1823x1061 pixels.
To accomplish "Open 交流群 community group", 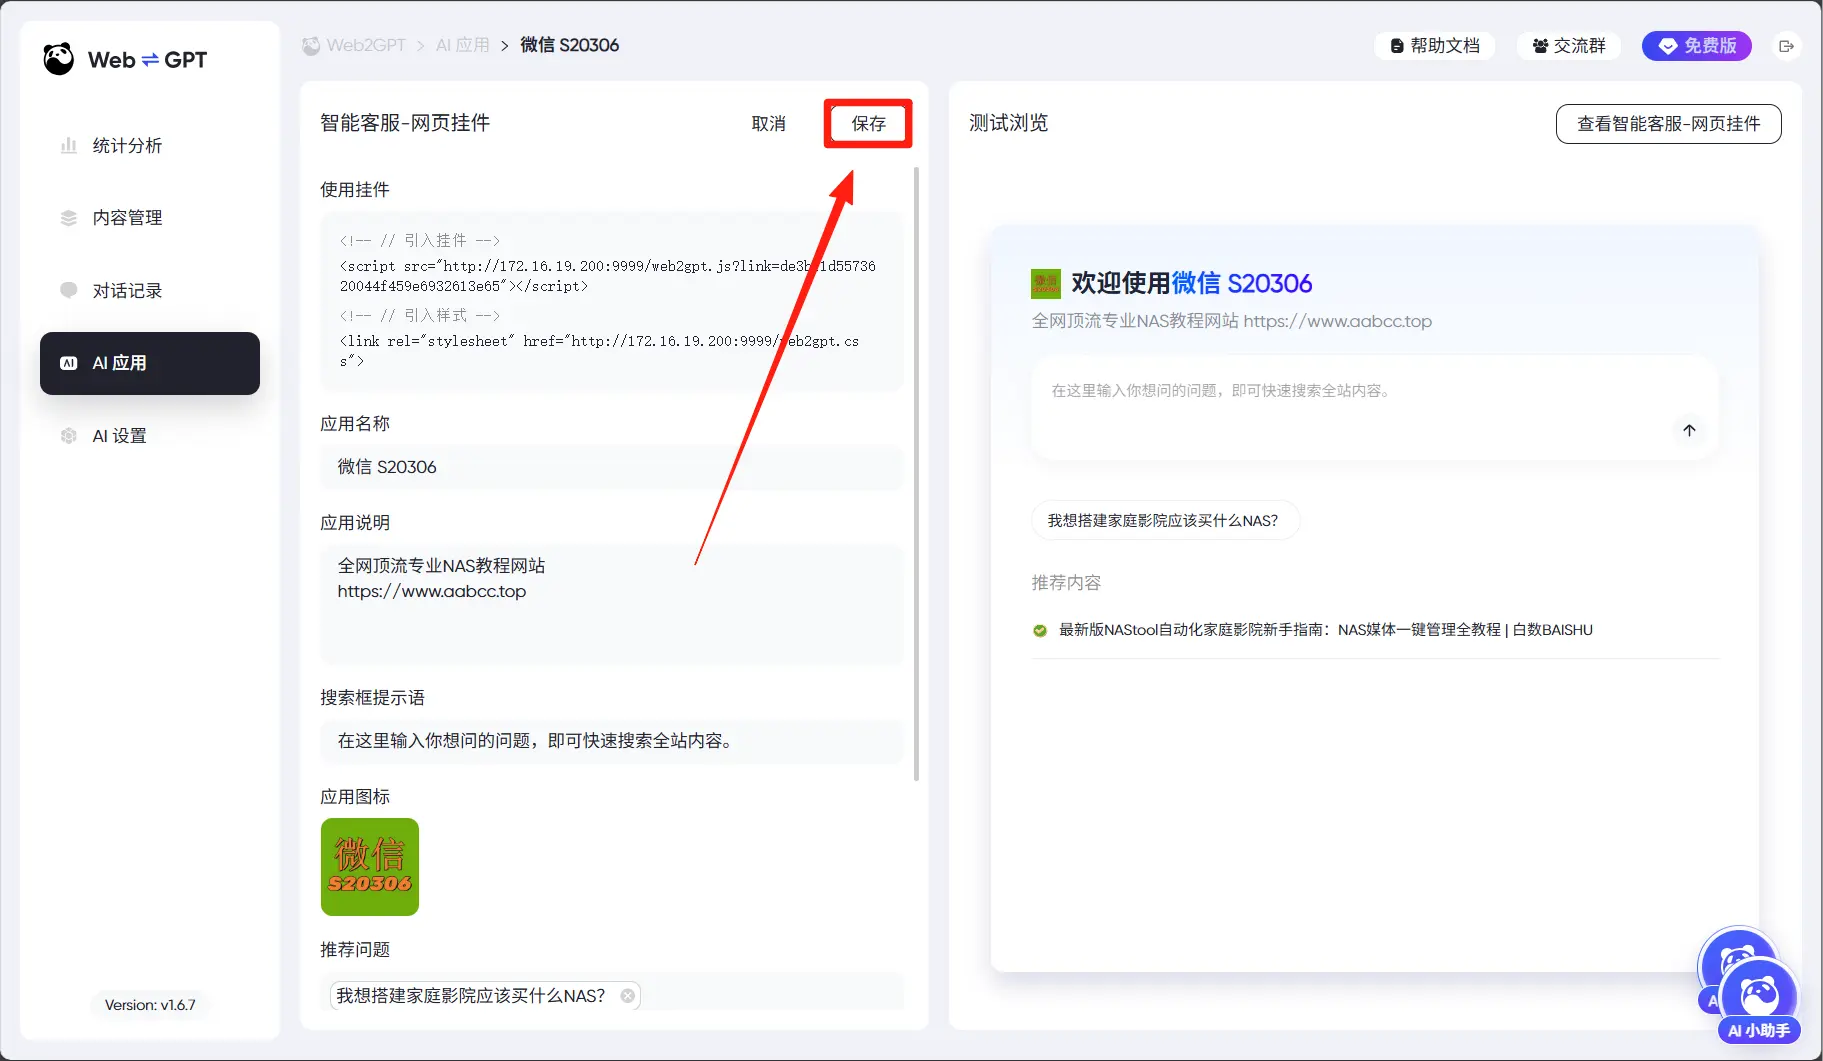I will coord(1569,46).
